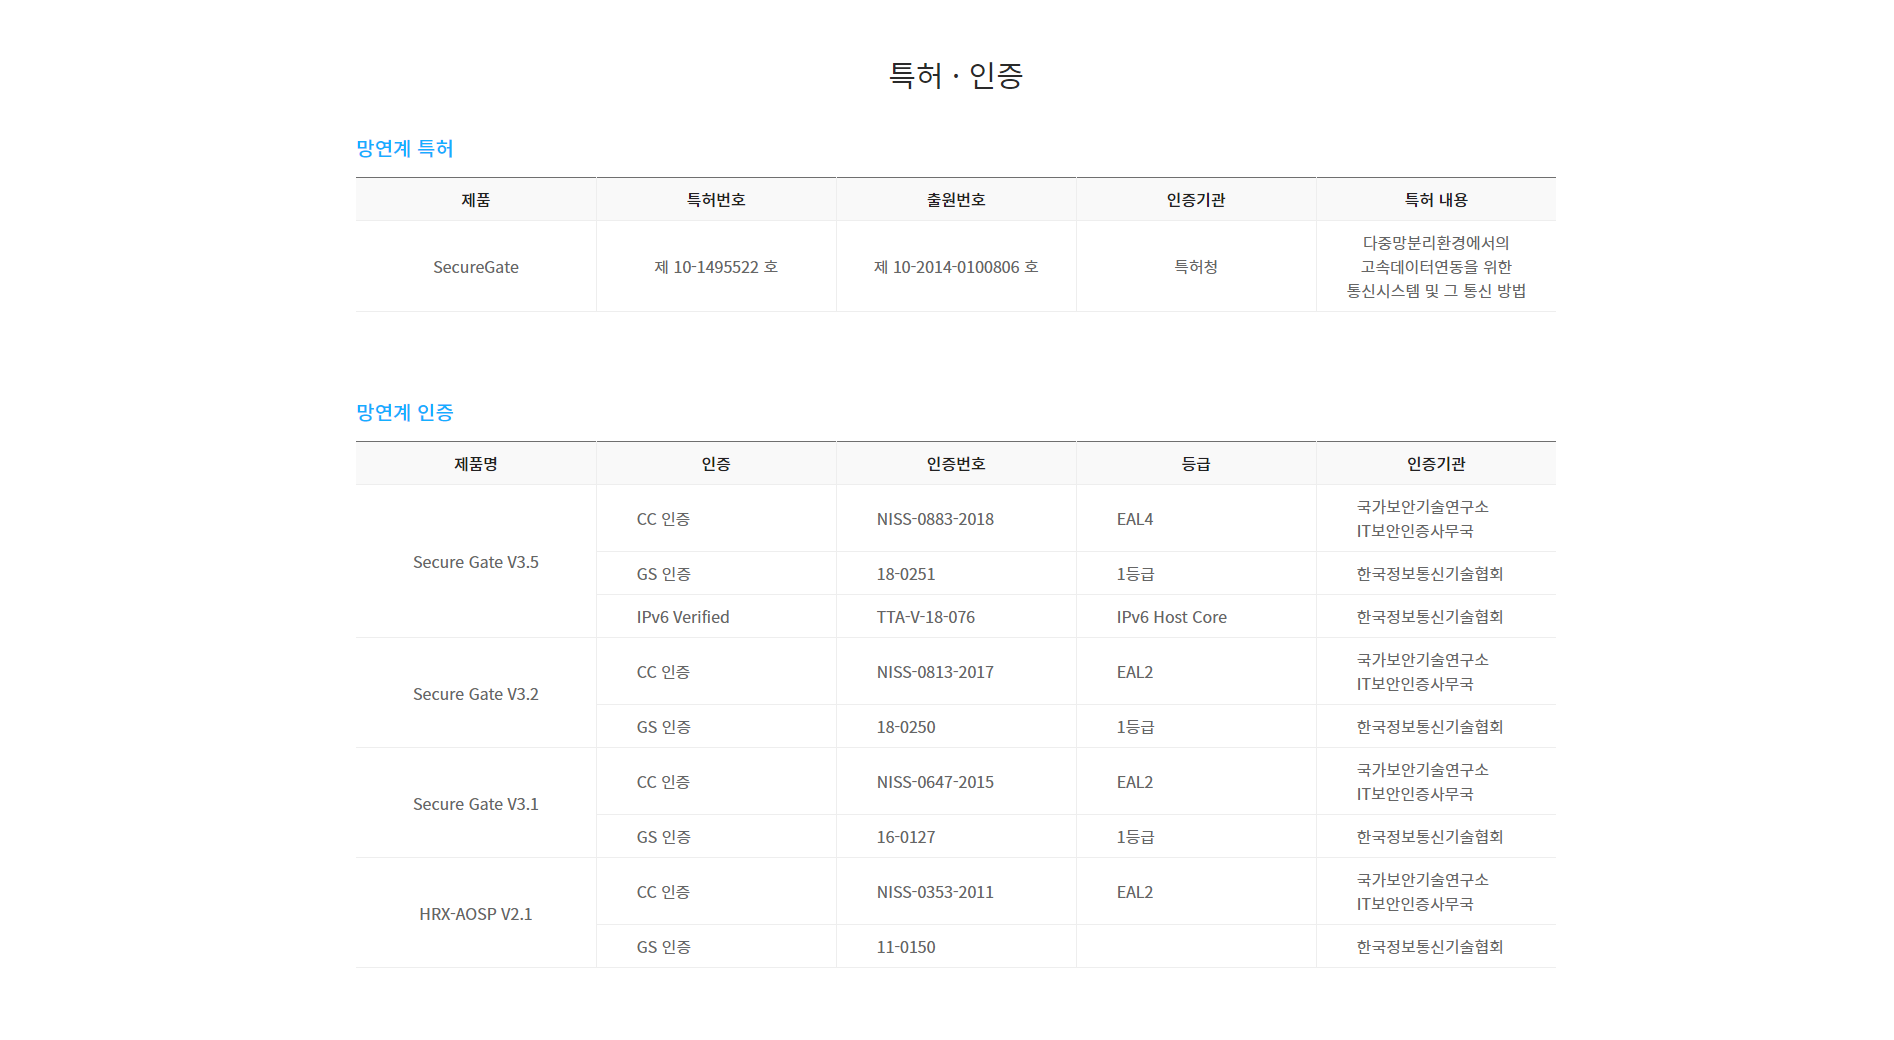Click certification number NISS-0647-2015
This screenshot has height=1040, width=1894.
pyautogui.click(x=935, y=782)
